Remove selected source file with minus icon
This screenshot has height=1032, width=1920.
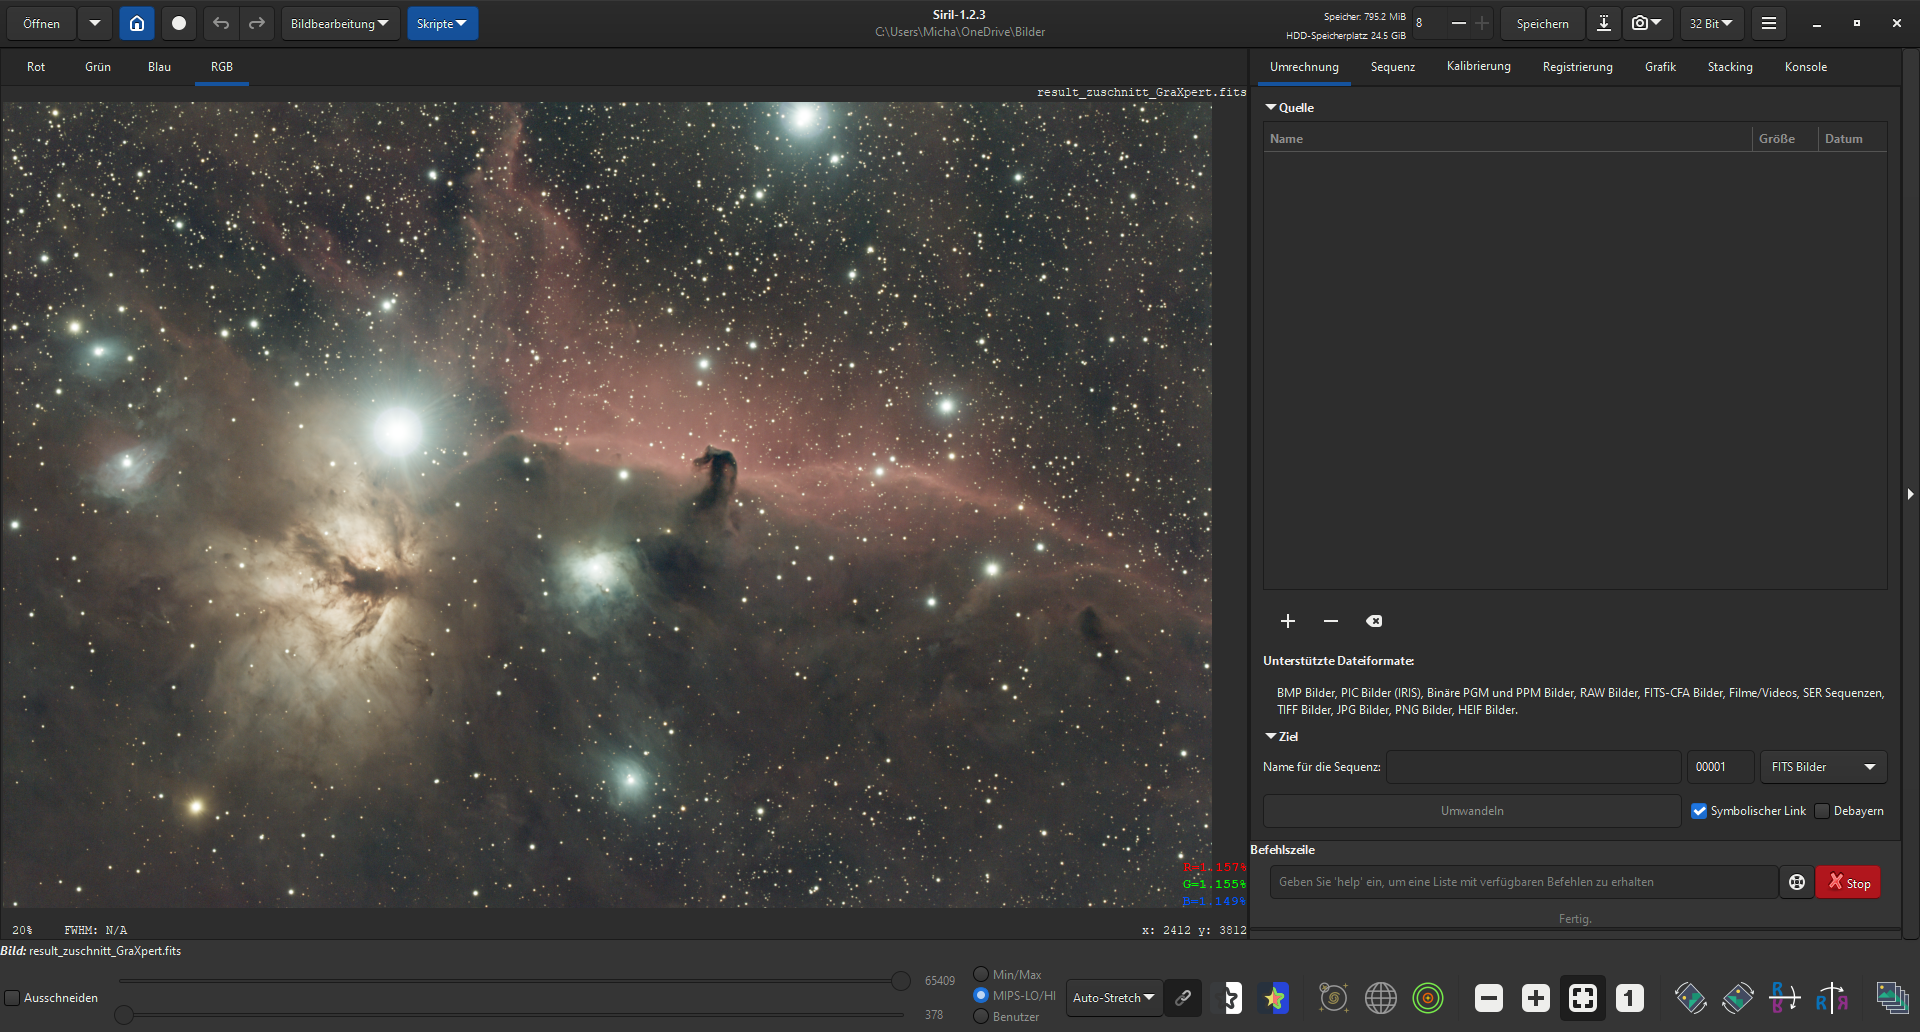pyautogui.click(x=1331, y=621)
